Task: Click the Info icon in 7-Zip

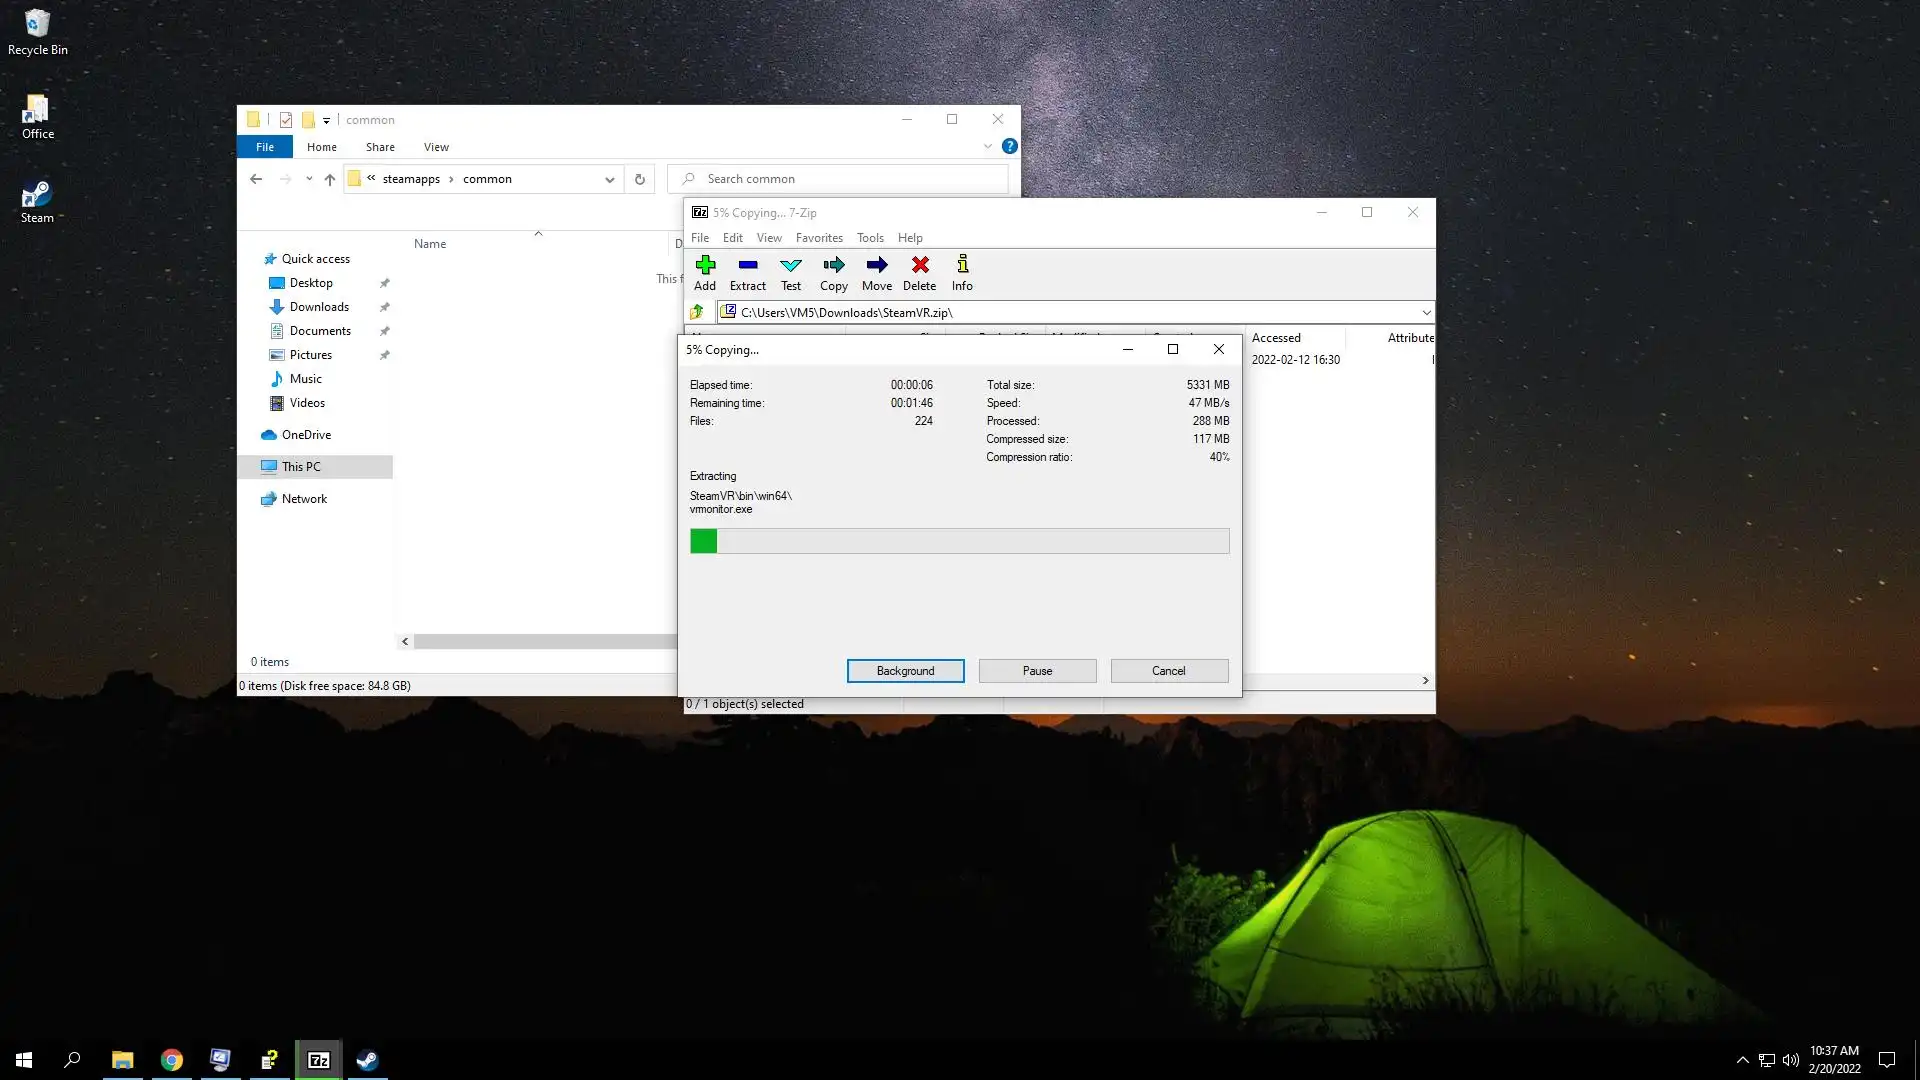Action: point(962,266)
